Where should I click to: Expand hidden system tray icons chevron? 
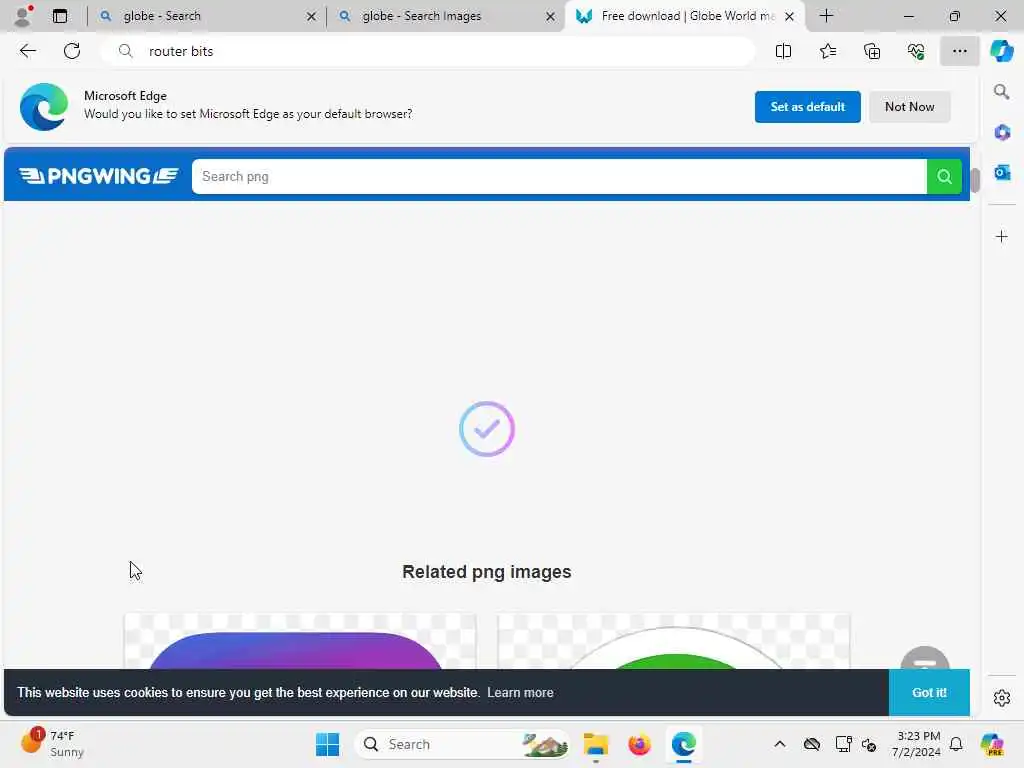(x=780, y=744)
